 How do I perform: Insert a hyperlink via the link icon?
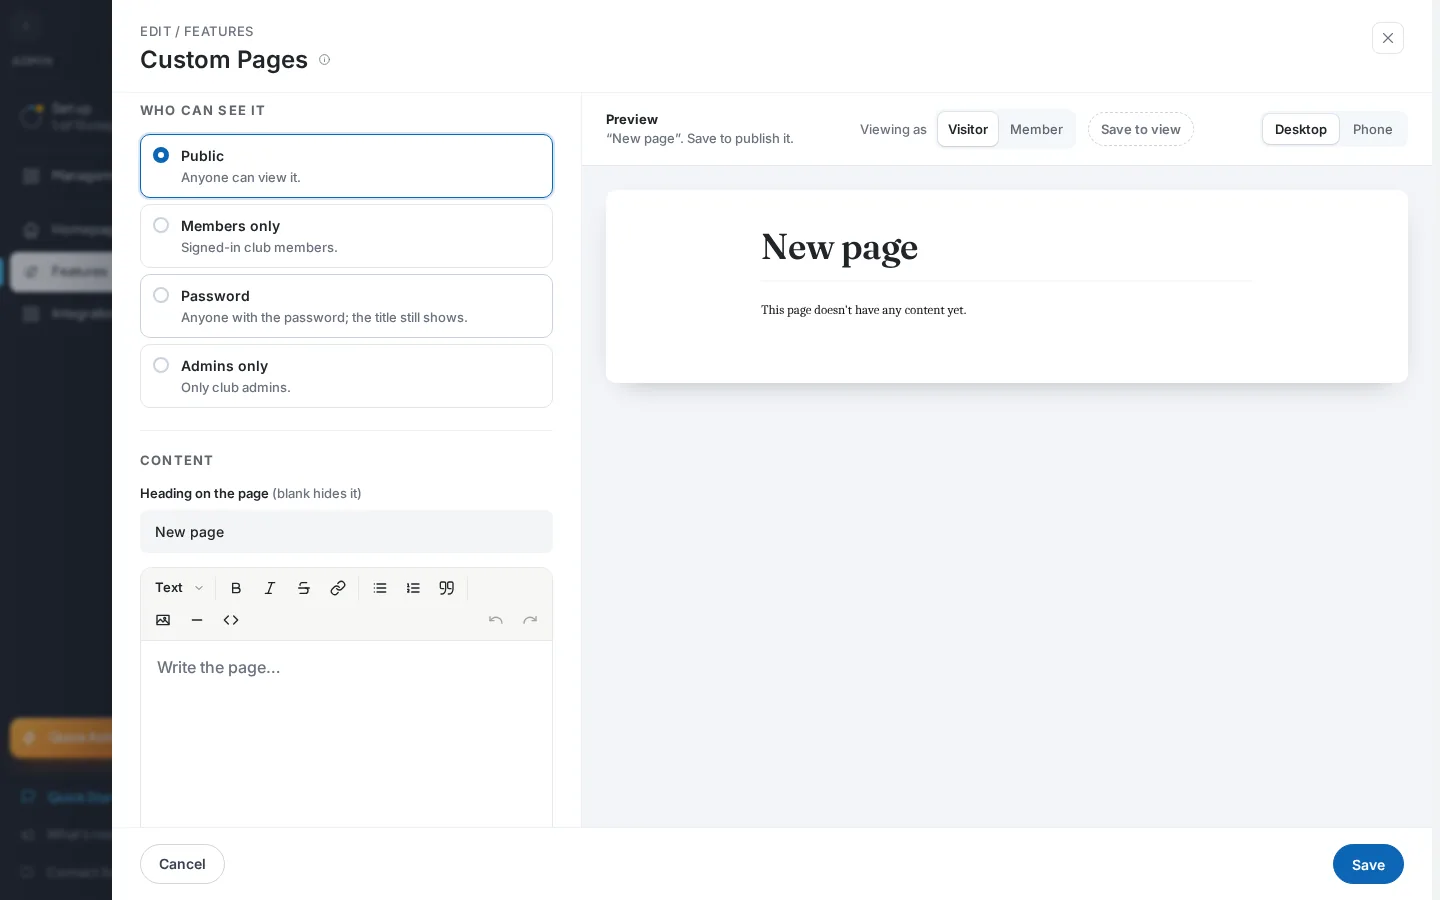pyautogui.click(x=338, y=588)
